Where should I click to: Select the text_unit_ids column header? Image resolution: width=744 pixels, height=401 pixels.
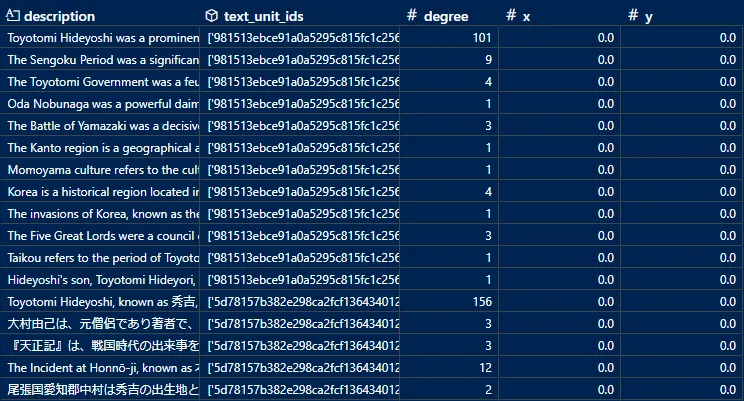263,16
